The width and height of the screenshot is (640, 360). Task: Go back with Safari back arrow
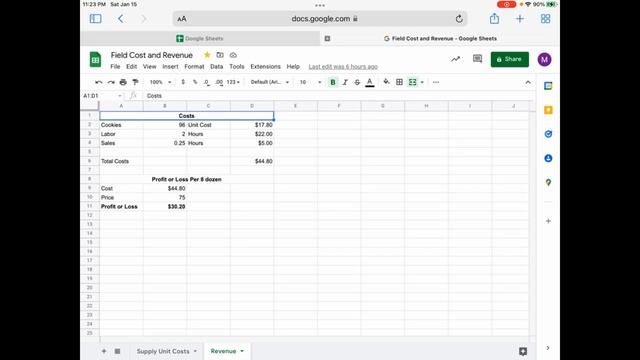click(x=120, y=19)
